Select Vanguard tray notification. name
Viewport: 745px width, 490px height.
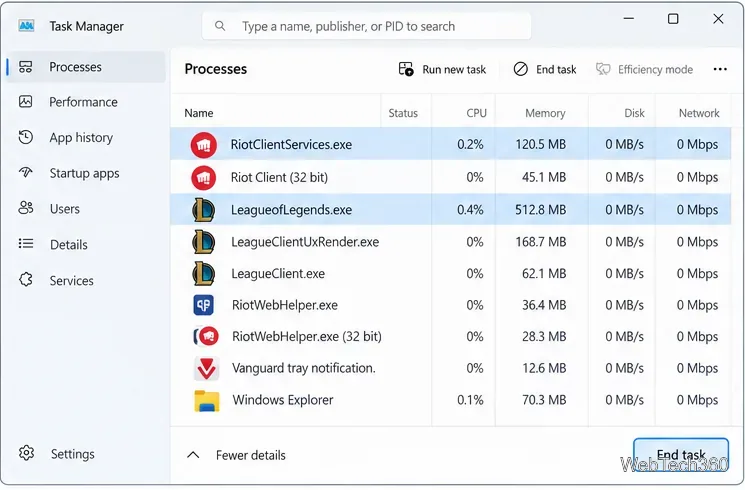[304, 368]
